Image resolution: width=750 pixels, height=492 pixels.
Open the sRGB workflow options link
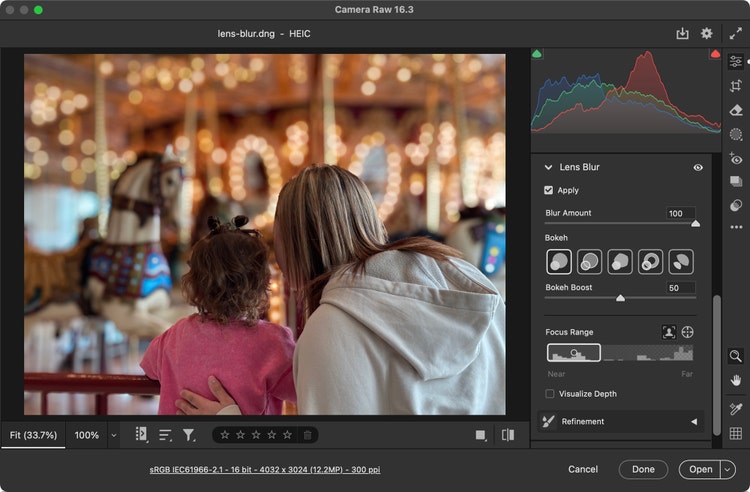264,469
